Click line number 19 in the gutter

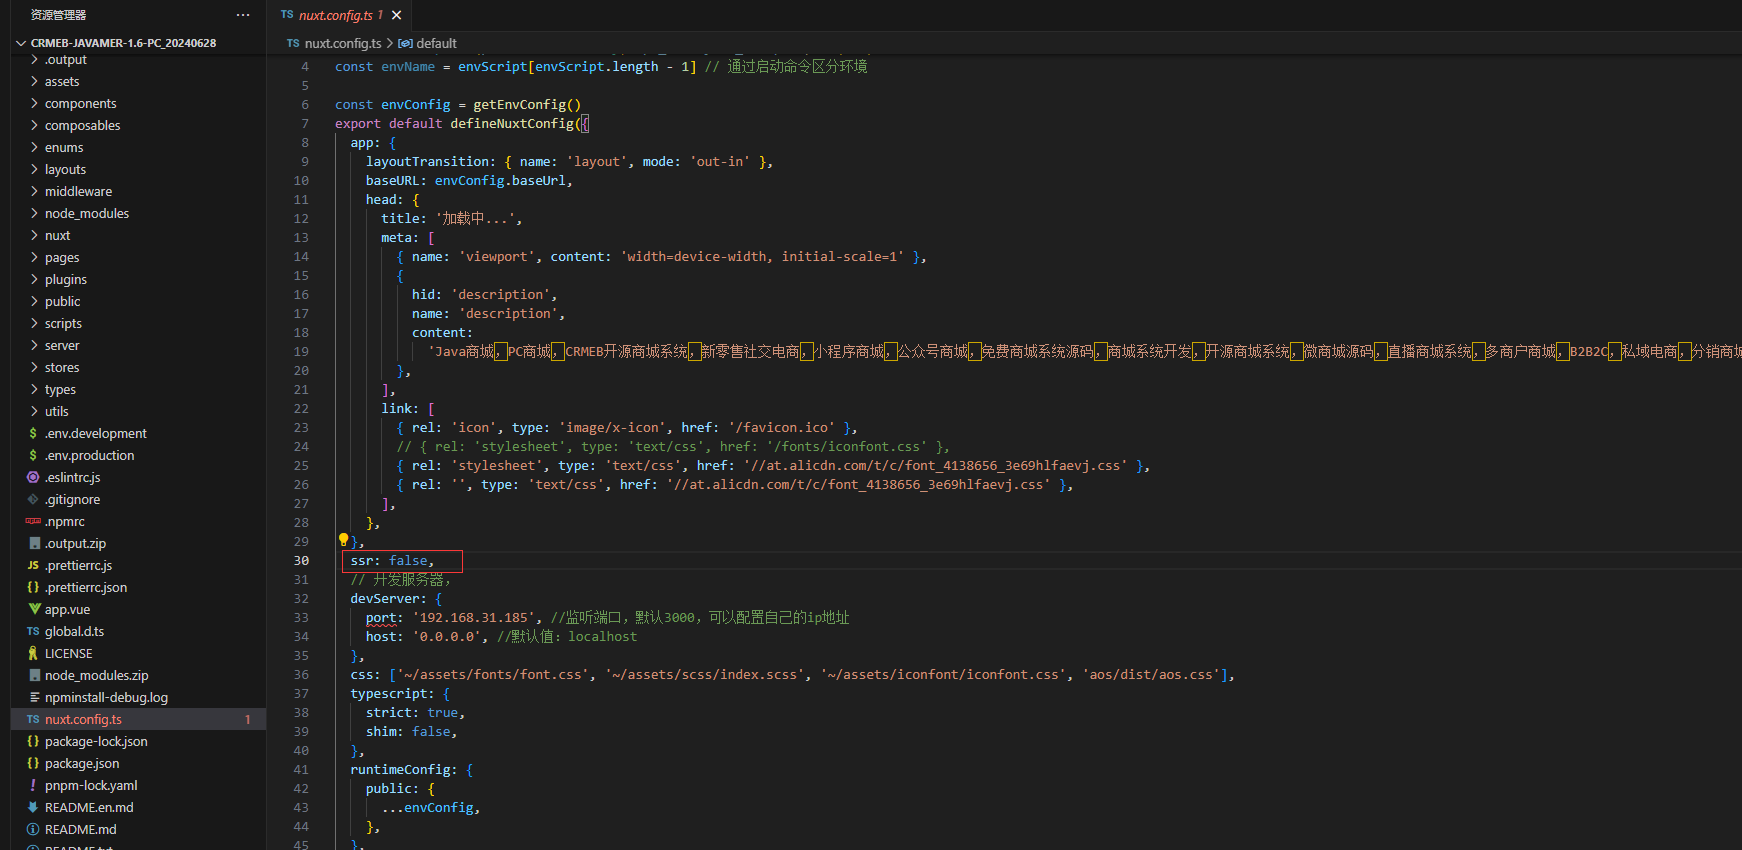click(301, 352)
